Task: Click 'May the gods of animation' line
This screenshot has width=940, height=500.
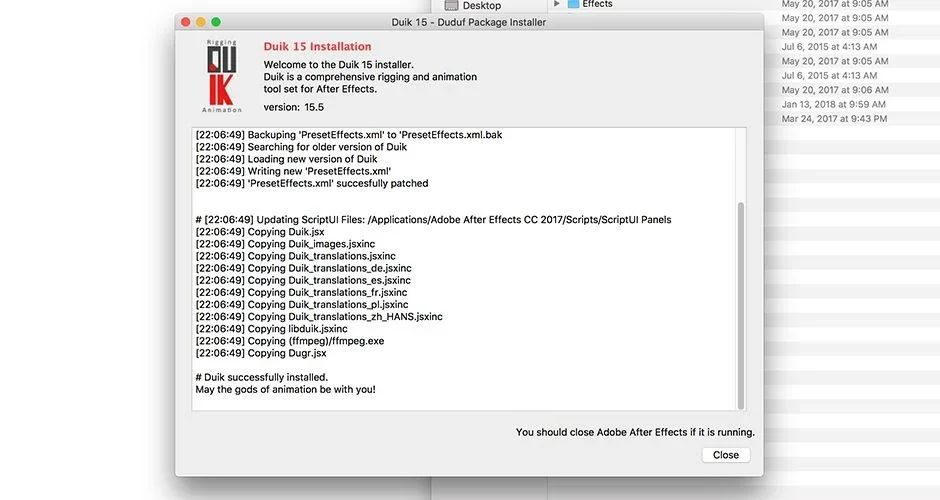Action: click(285, 390)
